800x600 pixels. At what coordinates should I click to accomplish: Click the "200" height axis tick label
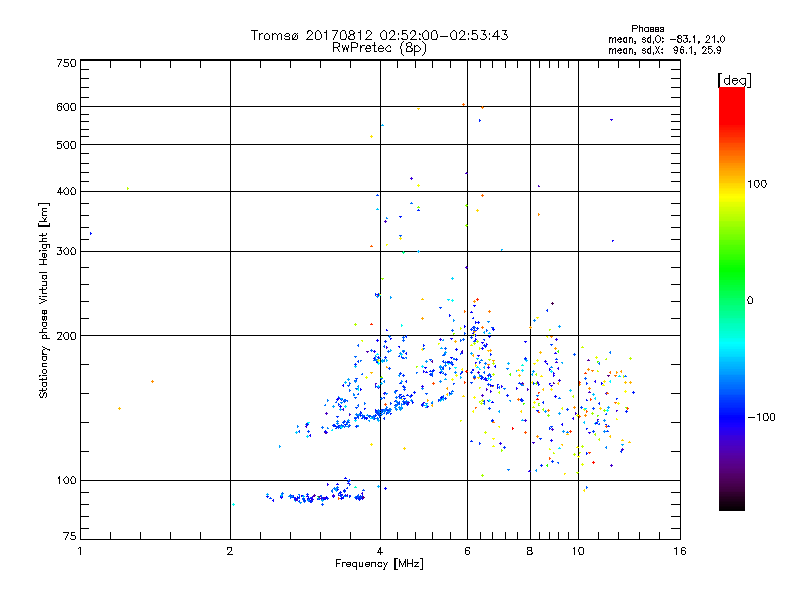67,336
